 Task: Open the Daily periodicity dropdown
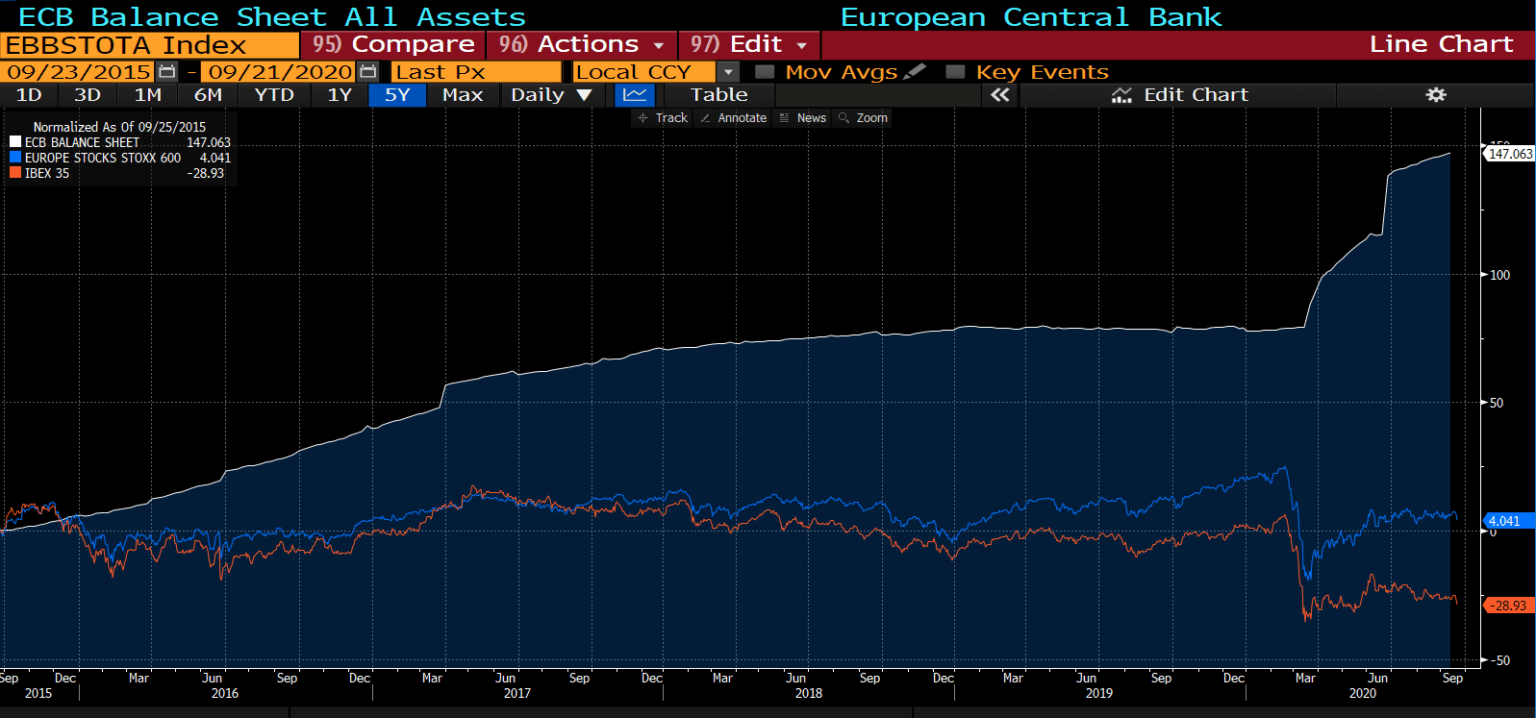(x=551, y=95)
